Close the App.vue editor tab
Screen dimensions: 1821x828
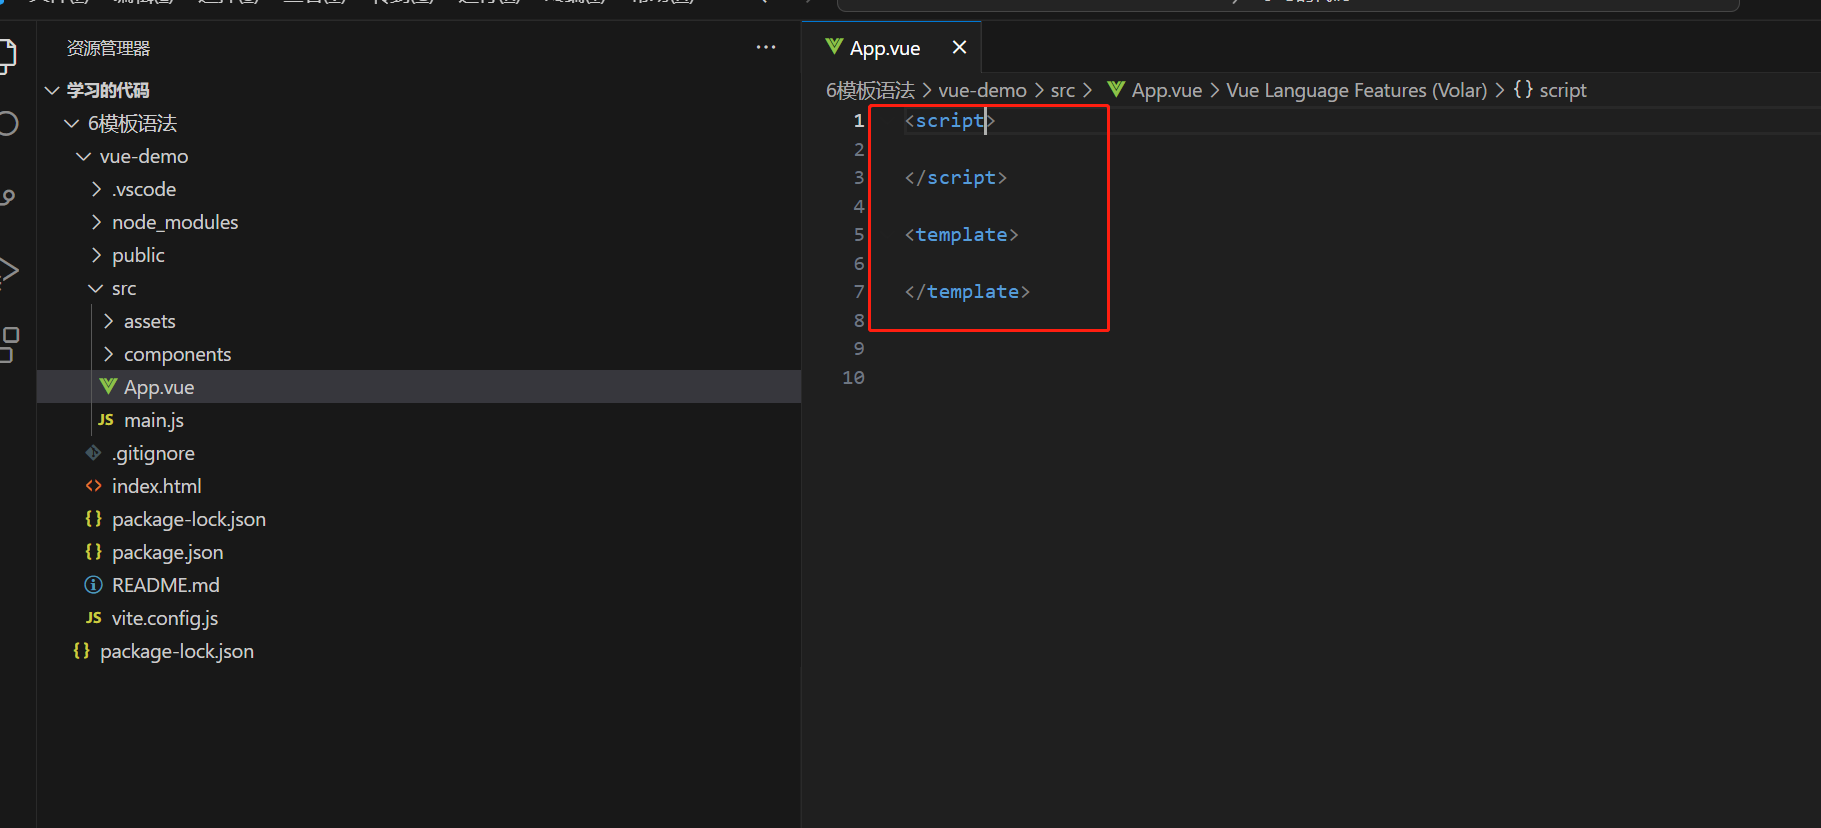tap(959, 47)
